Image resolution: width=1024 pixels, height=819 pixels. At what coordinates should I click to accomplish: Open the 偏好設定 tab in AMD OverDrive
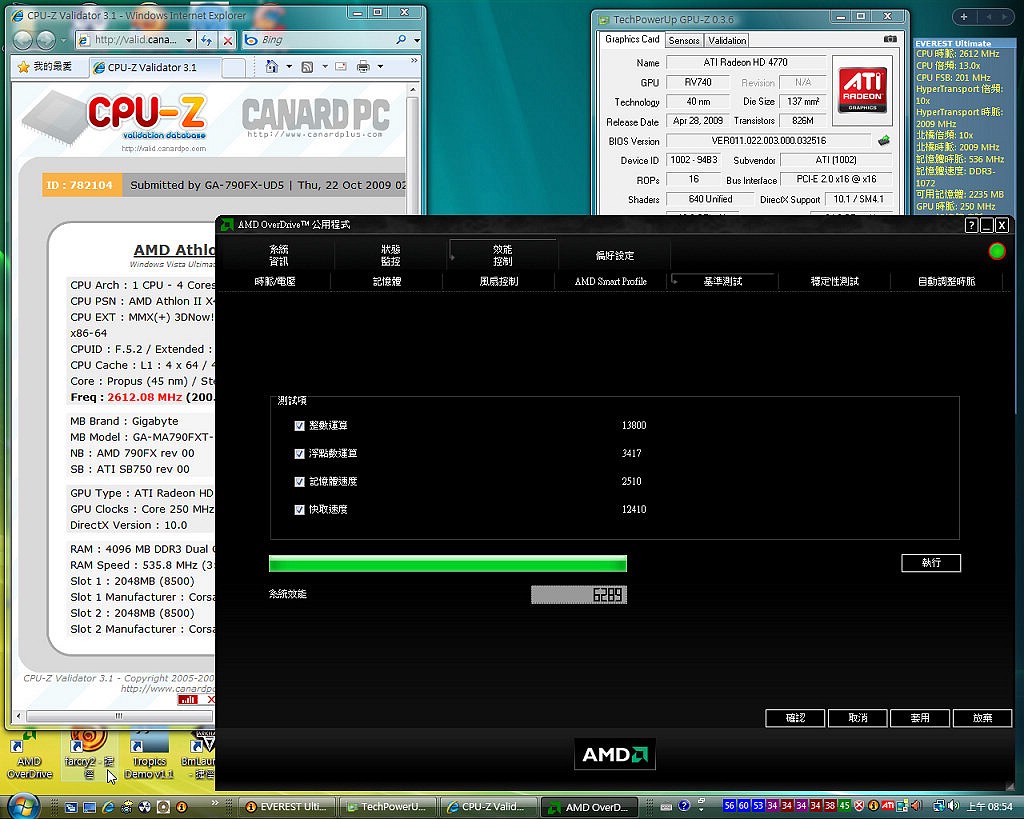[x=615, y=255]
